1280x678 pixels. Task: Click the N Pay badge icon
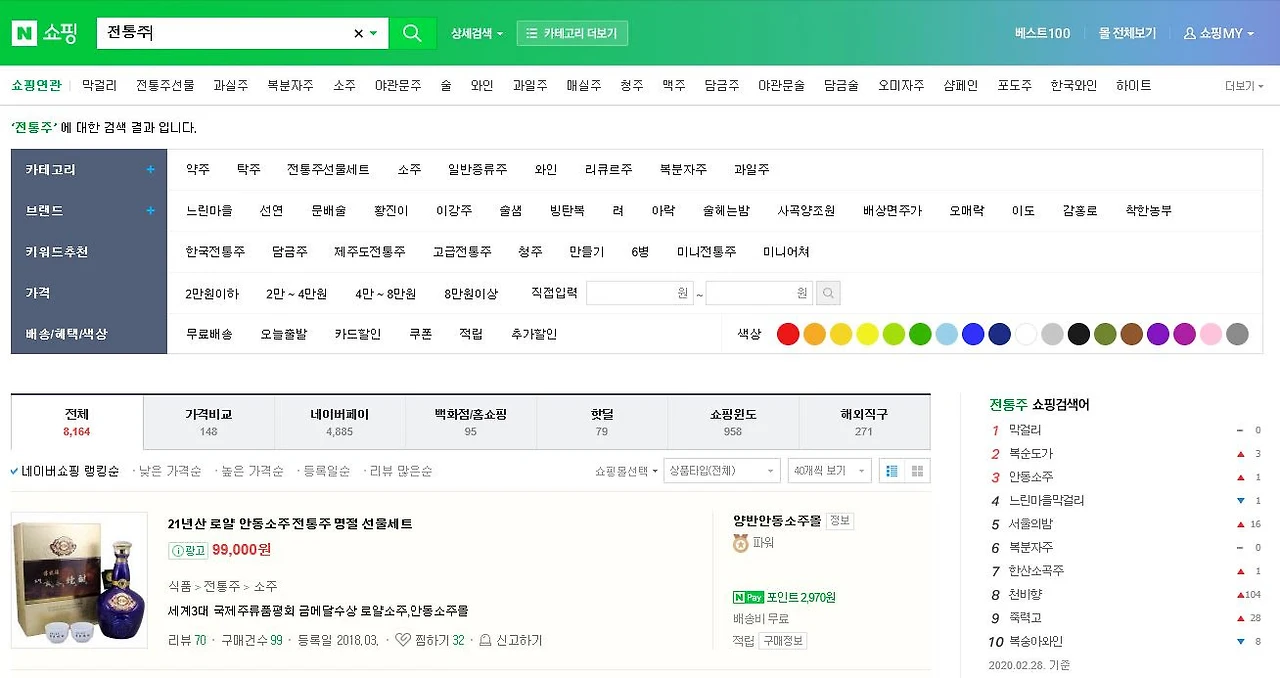[x=748, y=598]
